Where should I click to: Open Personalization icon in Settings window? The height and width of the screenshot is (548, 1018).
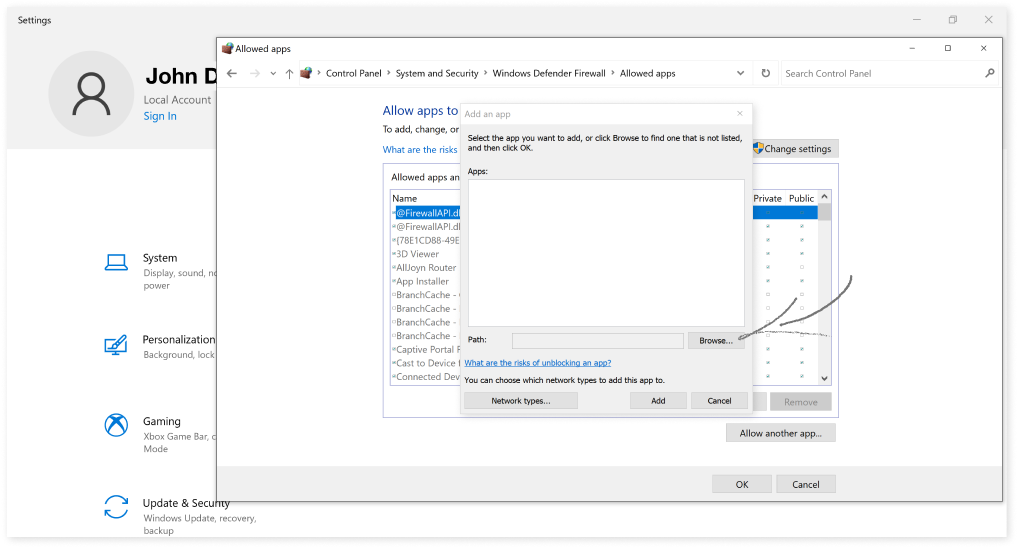[x=116, y=345]
